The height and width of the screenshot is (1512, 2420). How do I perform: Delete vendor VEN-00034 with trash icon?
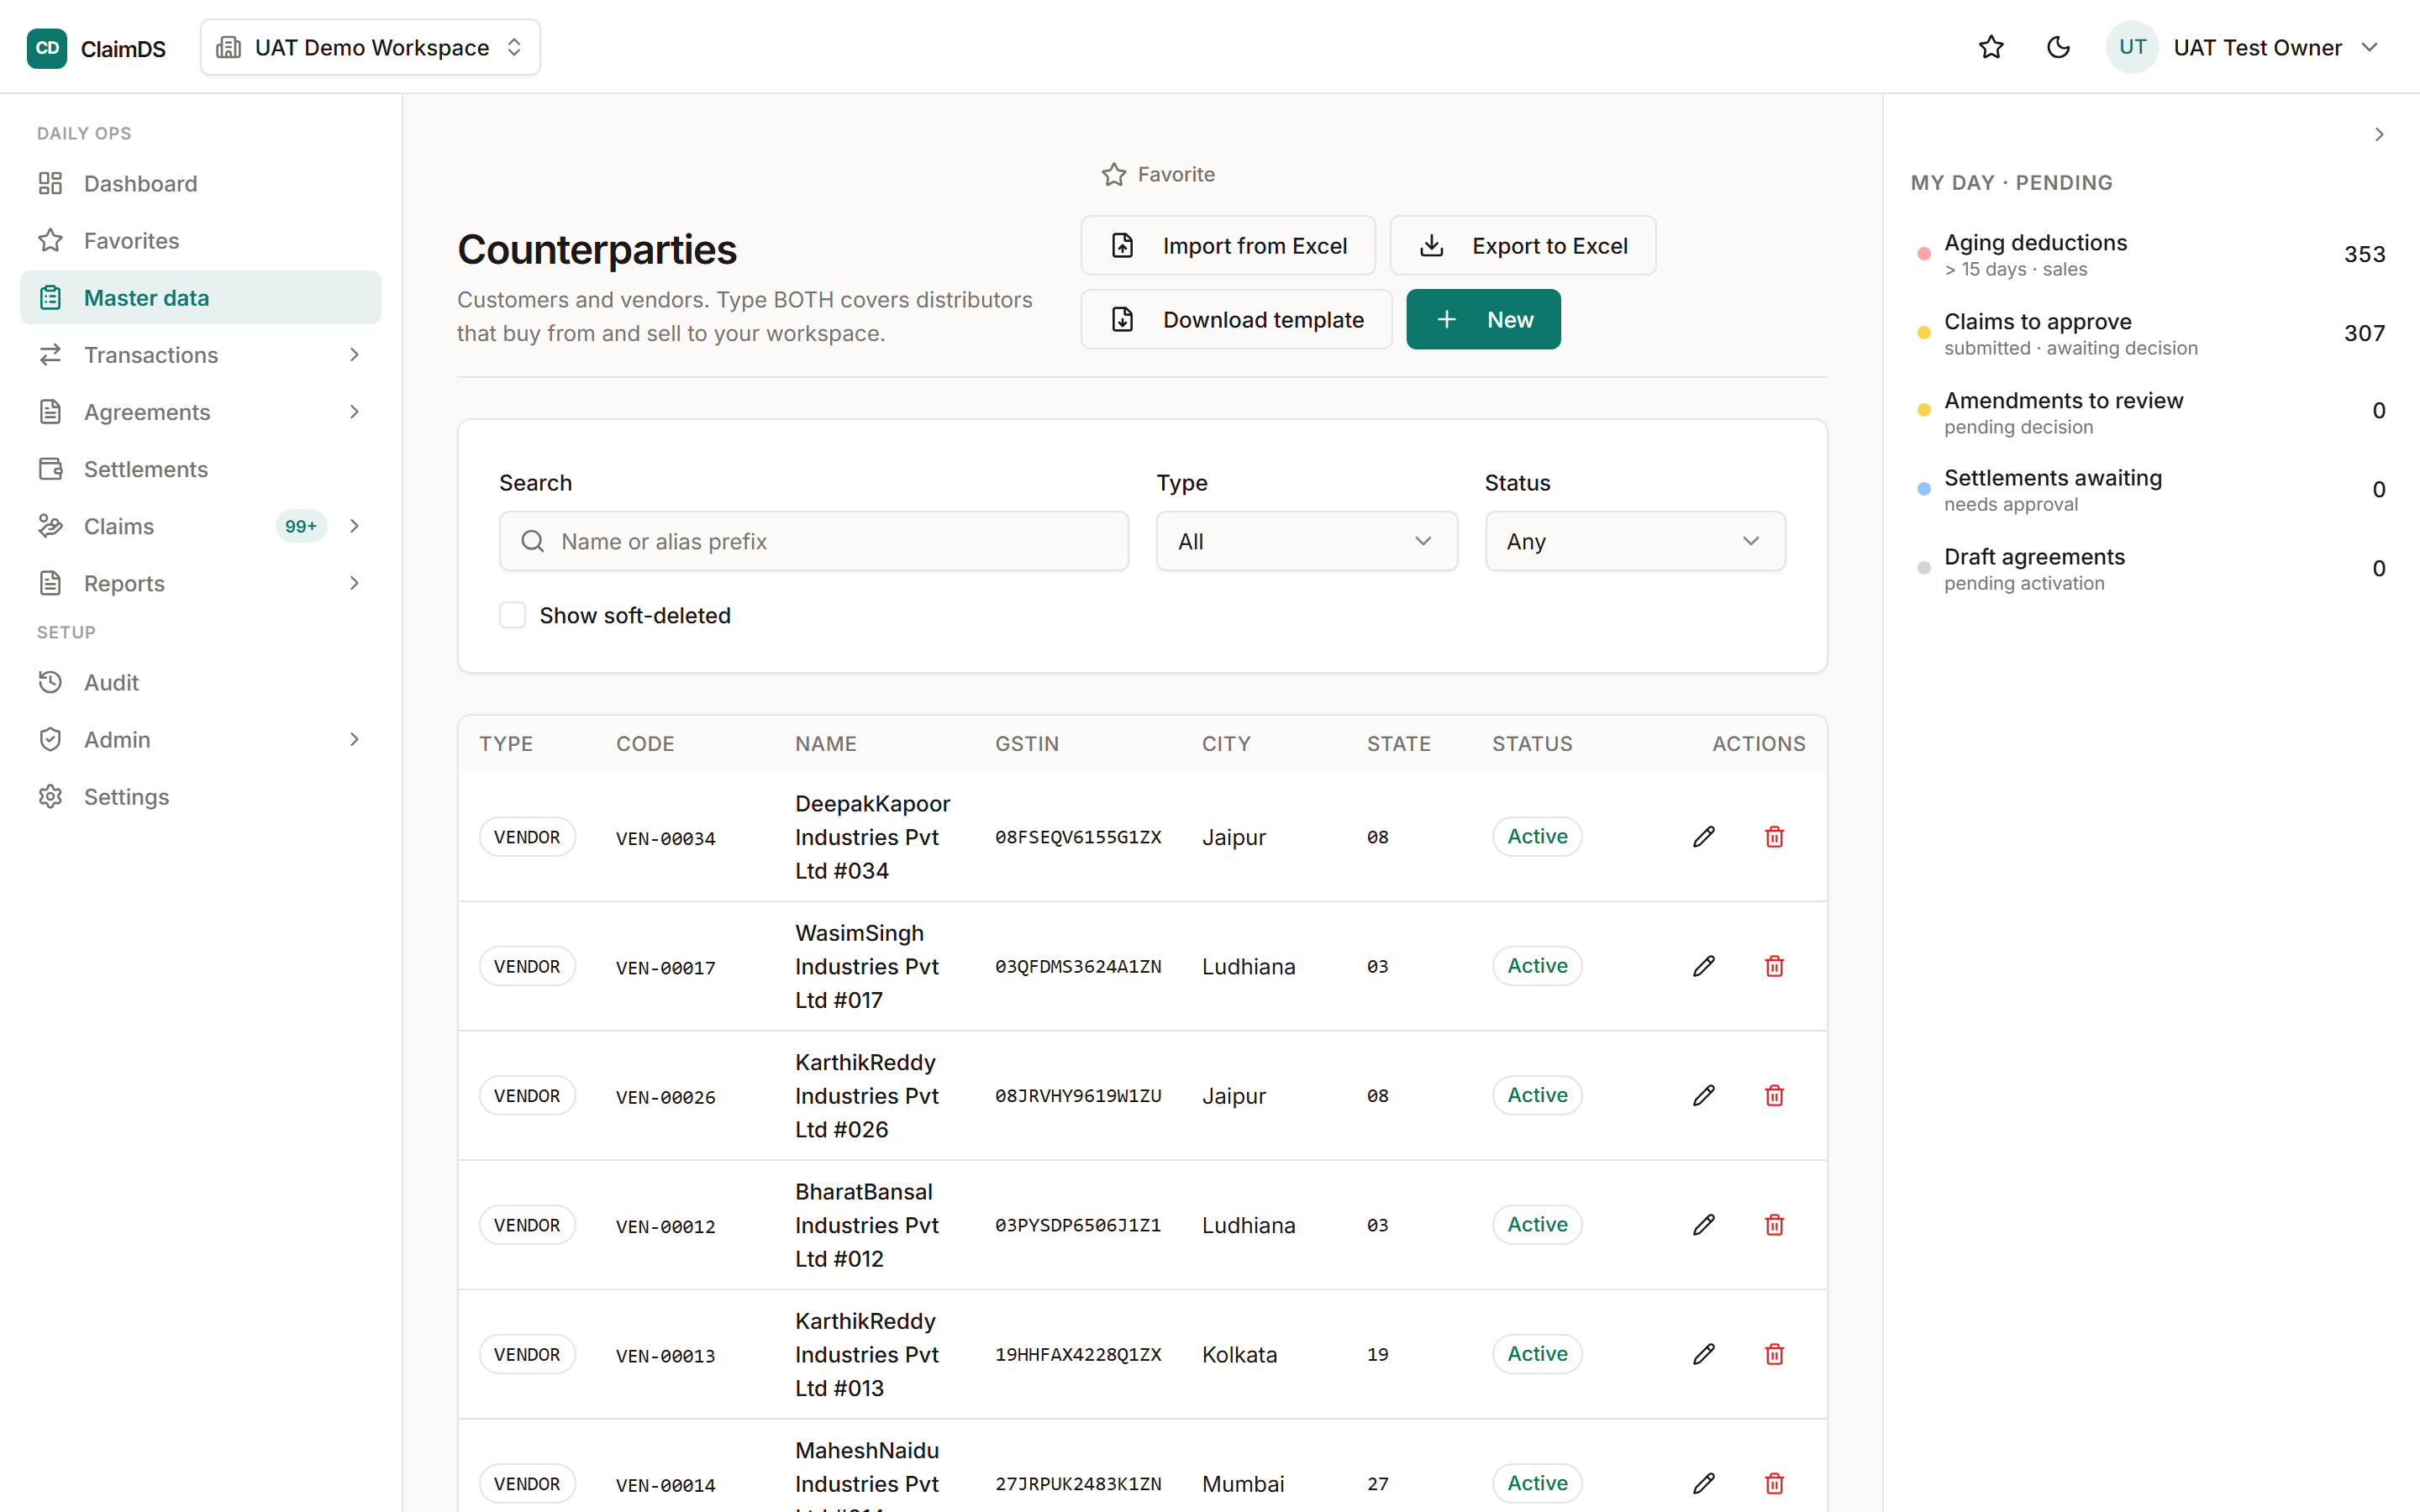tap(1774, 837)
